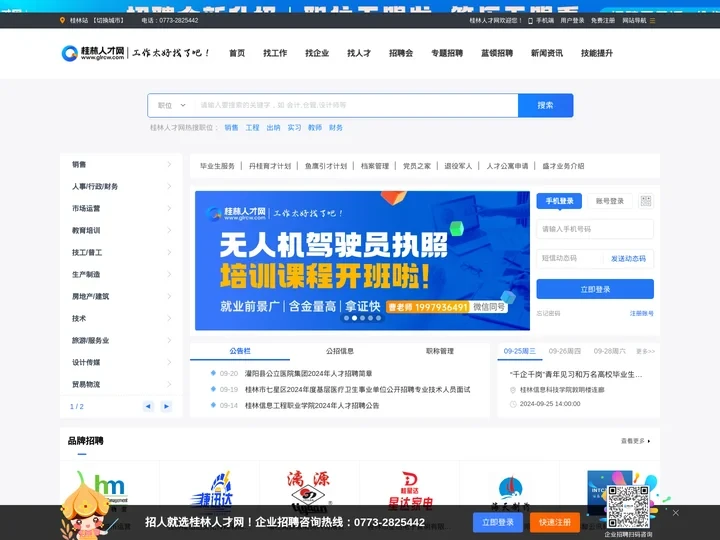Open the 招聘会 nav item

(401, 53)
